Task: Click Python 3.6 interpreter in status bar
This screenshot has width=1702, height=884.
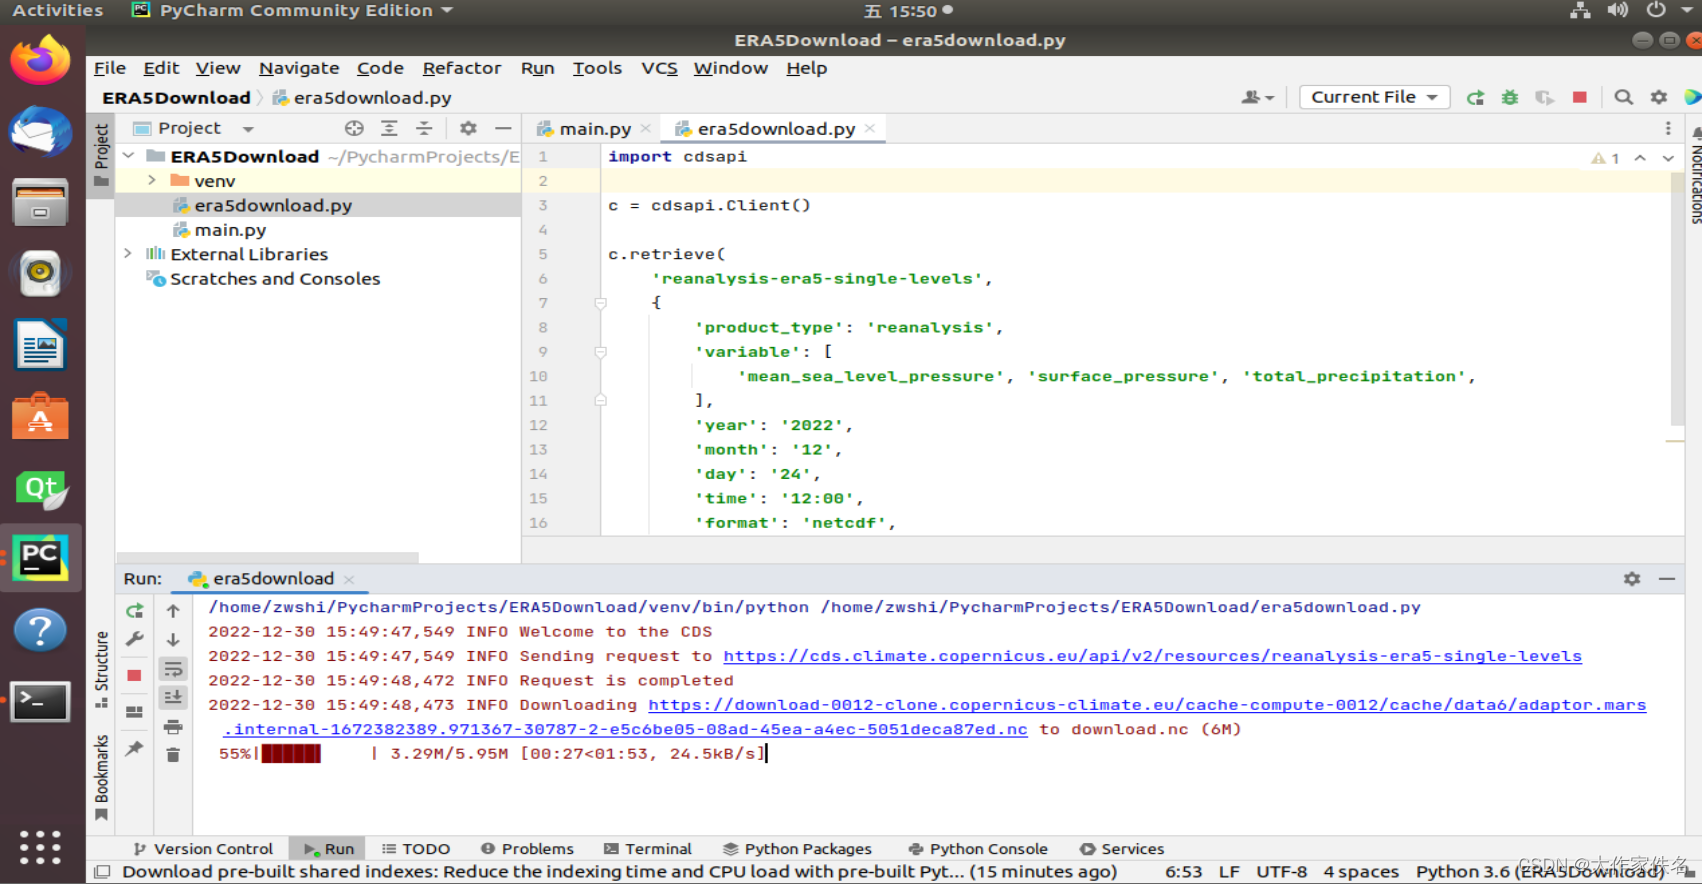Action: pos(1540,872)
